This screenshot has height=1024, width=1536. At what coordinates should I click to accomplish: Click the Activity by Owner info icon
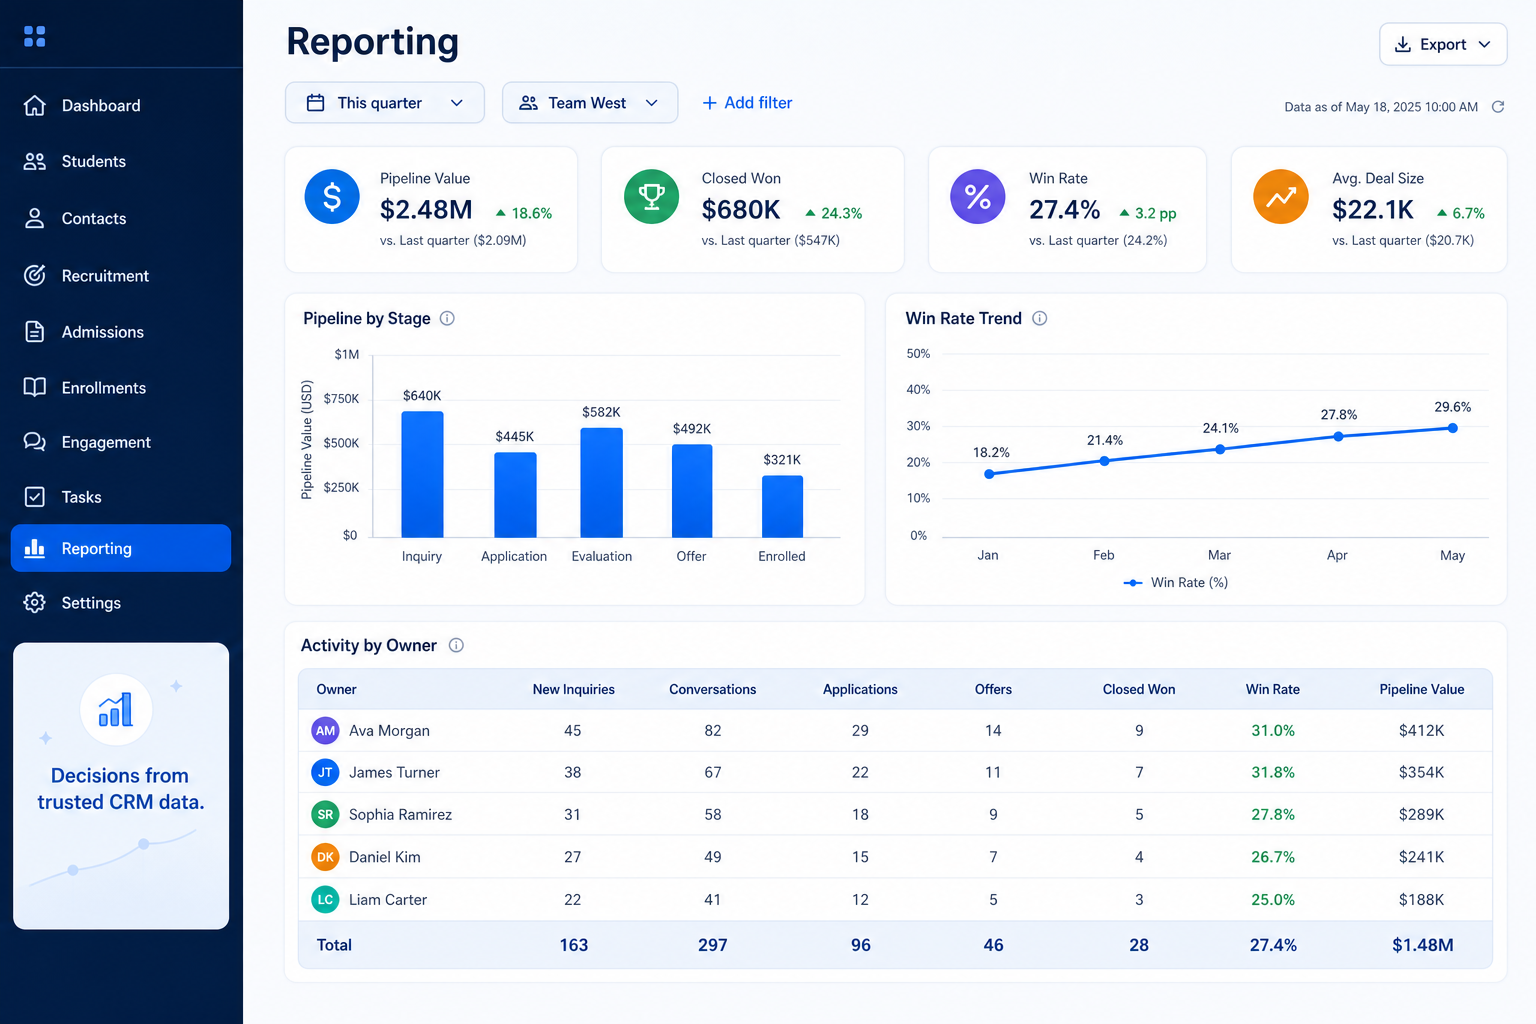click(456, 645)
